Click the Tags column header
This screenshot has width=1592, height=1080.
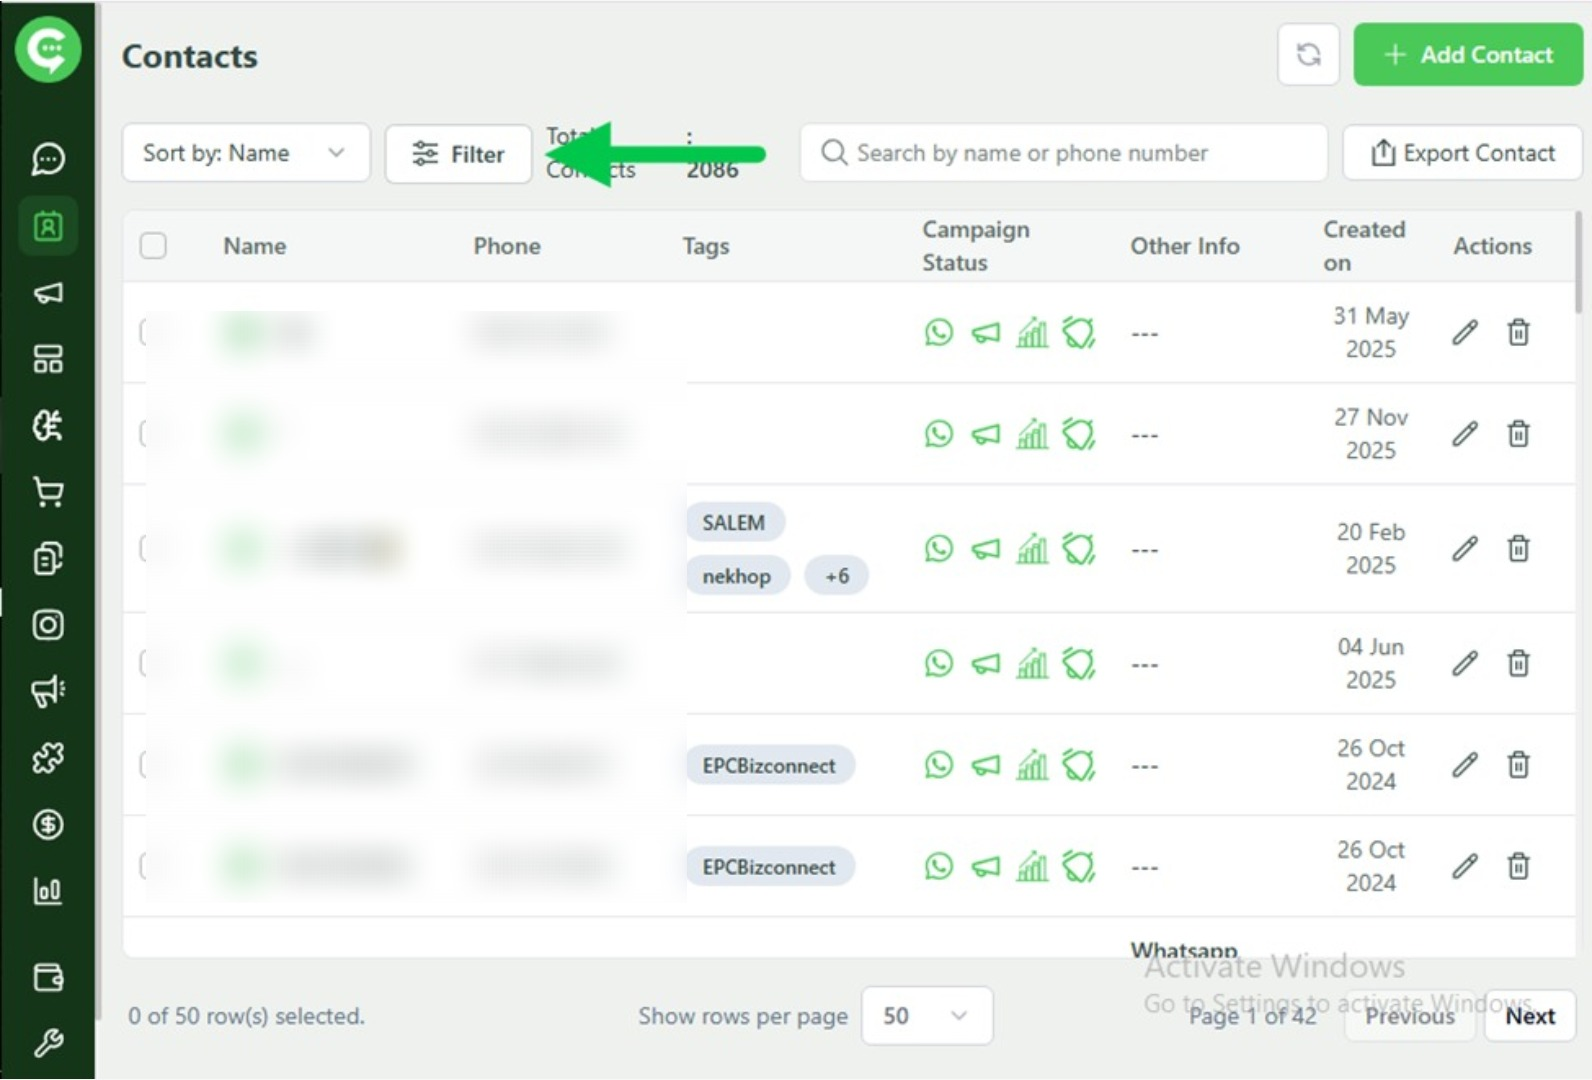click(x=706, y=246)
